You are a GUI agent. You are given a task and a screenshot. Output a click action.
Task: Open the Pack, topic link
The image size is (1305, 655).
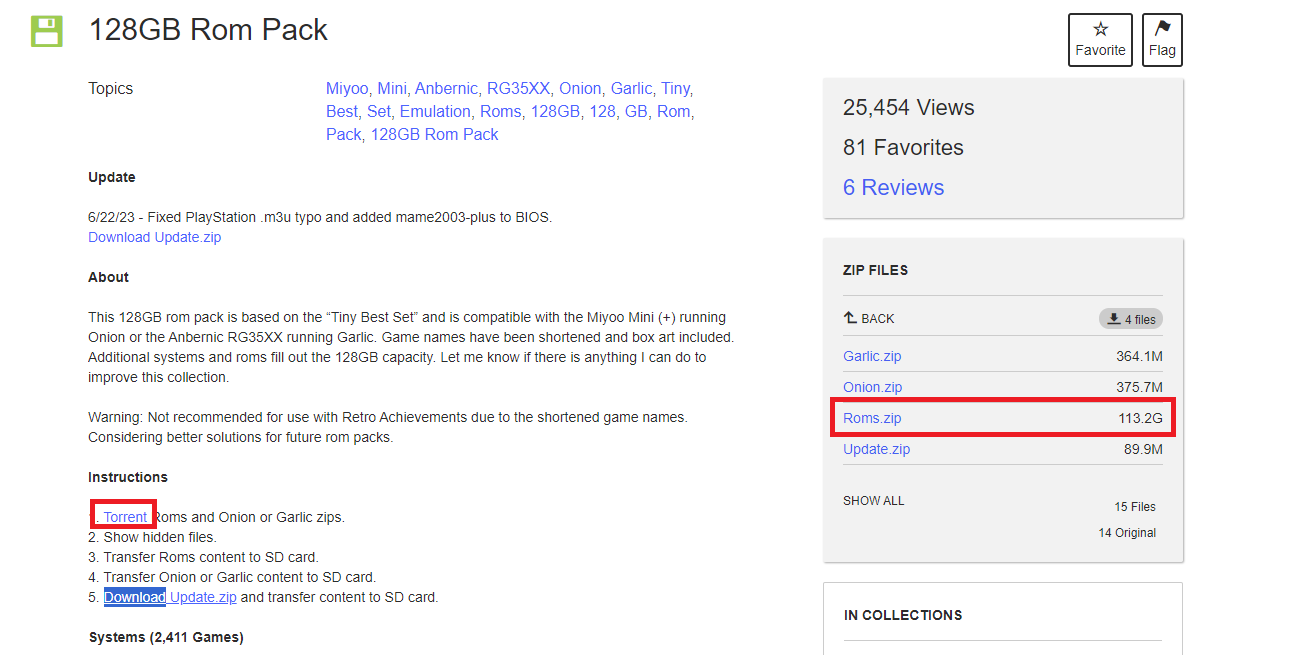[346, 134]
